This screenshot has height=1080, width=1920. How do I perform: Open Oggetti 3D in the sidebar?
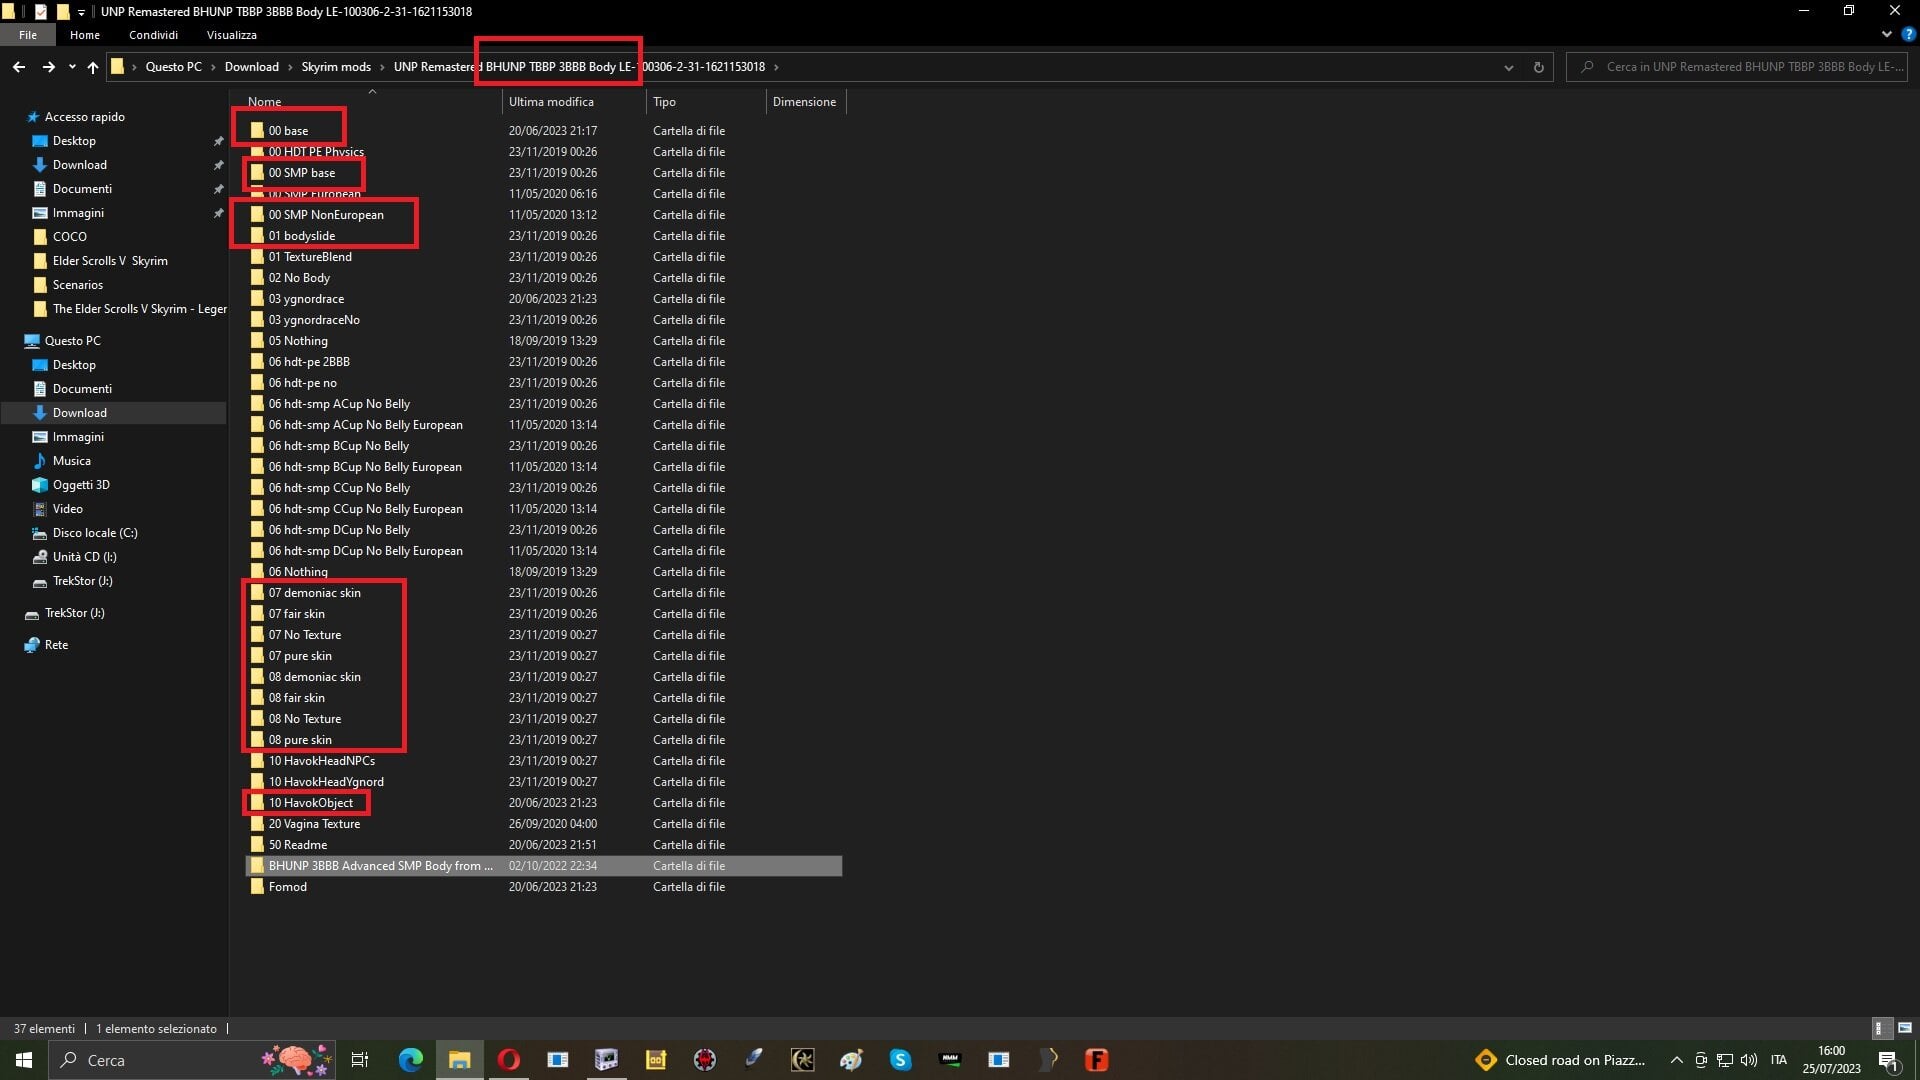point(81,485)
